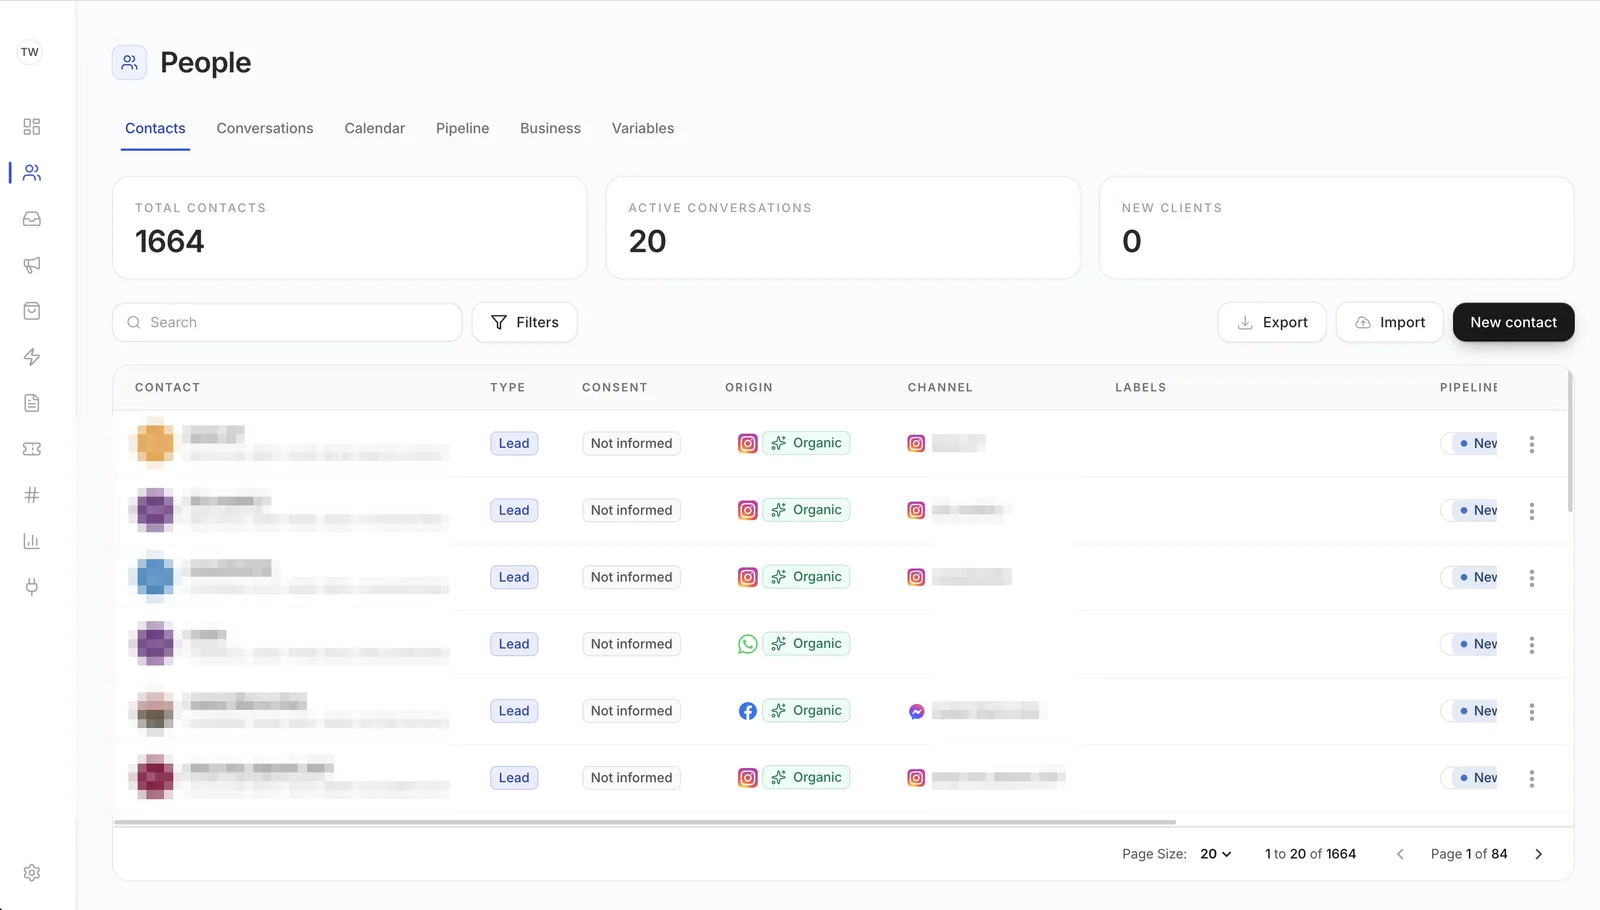This screenshot has height=910, width=1600.
Task: Click the Total Contacts card
Action: [x=350, y=228]
